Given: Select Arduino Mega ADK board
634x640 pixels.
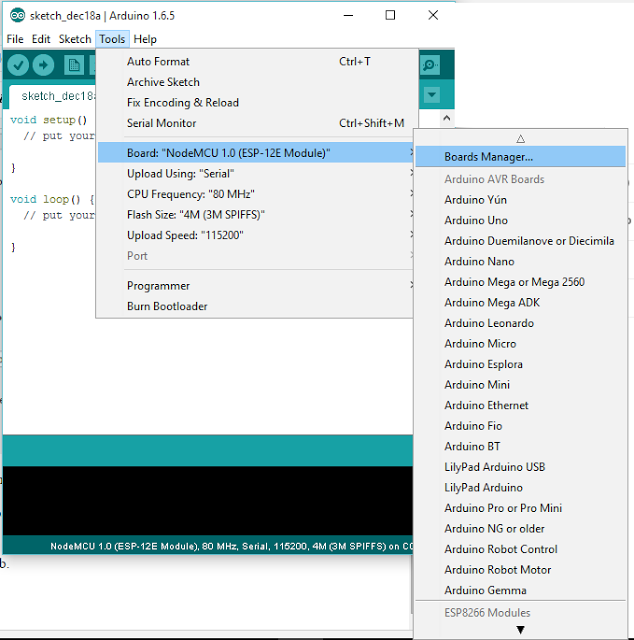Looking at the screenshot, I should click(x=521, y=302).
